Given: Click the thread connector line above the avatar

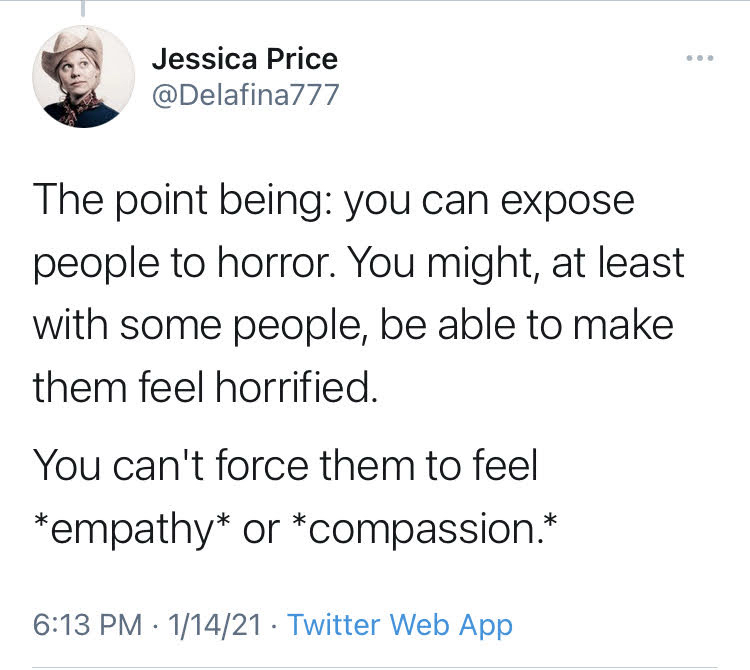Looking at the screenshot, I should 83,9.
